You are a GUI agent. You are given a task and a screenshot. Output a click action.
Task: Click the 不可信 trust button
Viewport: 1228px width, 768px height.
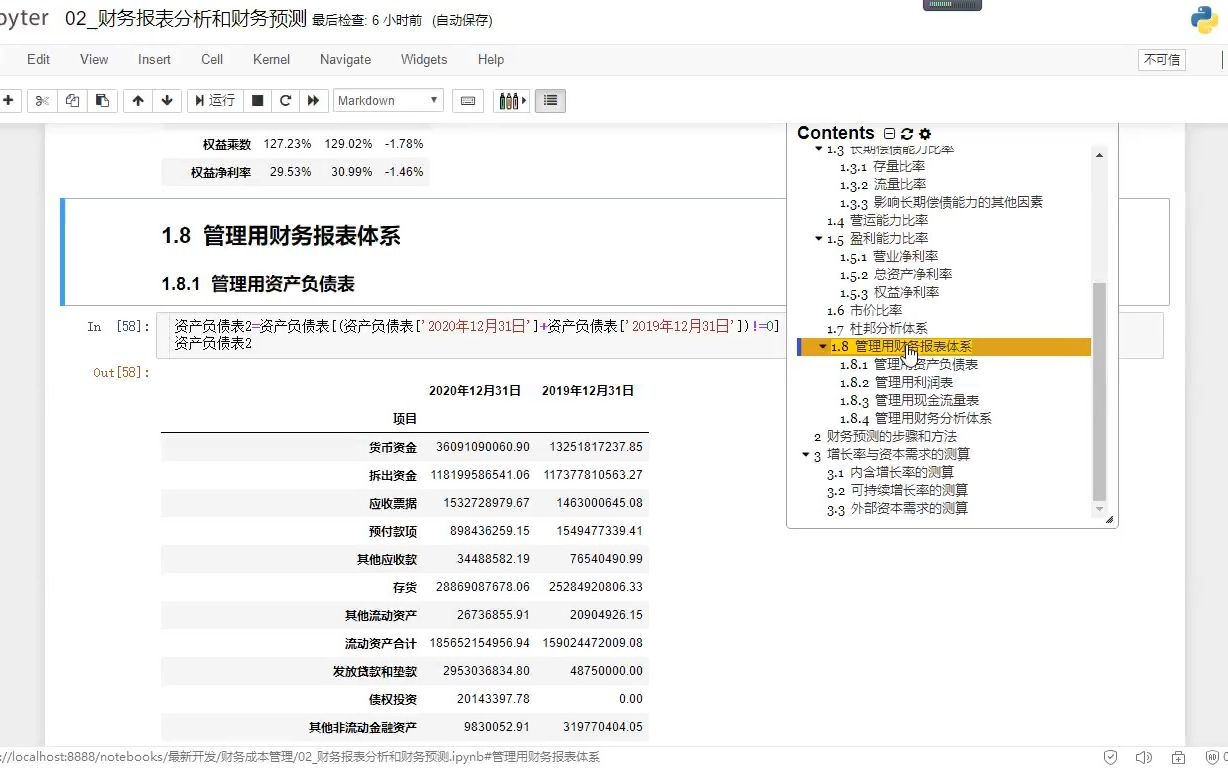point(1161,59)
